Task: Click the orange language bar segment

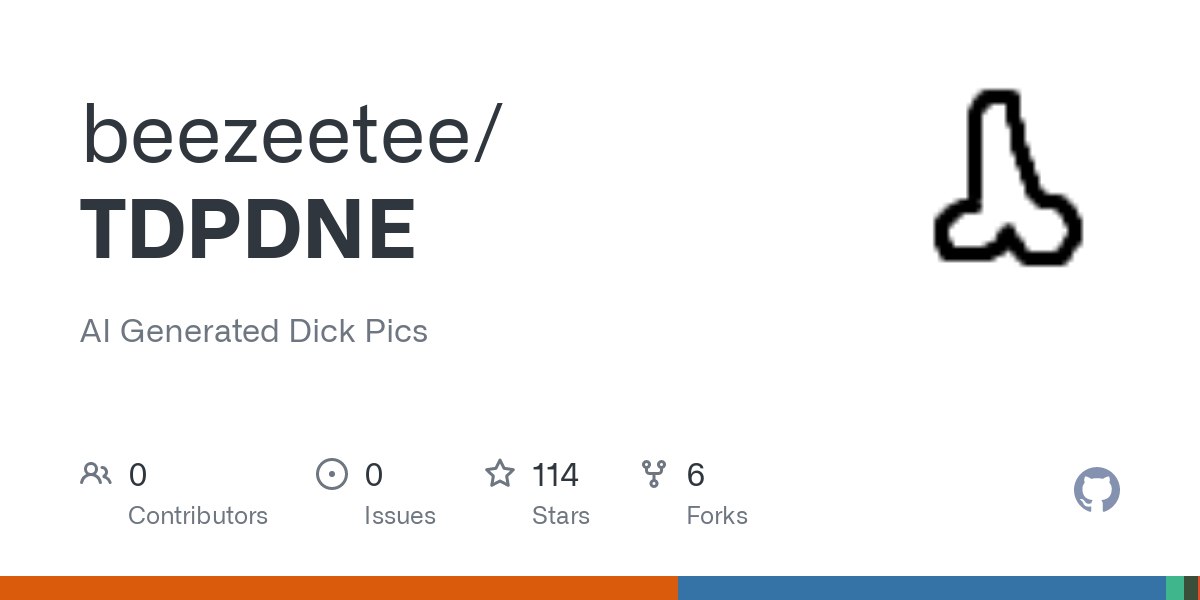Action: tap(338, 588)
